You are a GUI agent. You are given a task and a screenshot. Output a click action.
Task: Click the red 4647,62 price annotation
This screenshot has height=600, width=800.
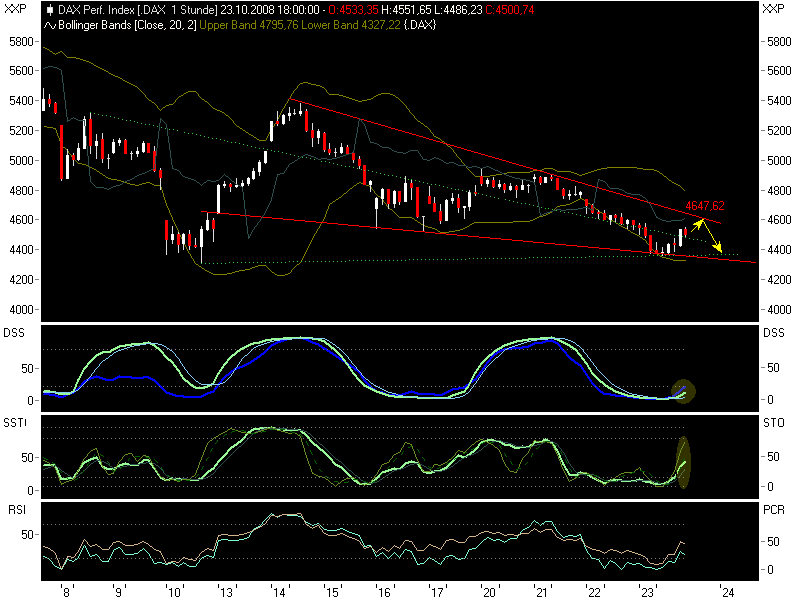705,206
